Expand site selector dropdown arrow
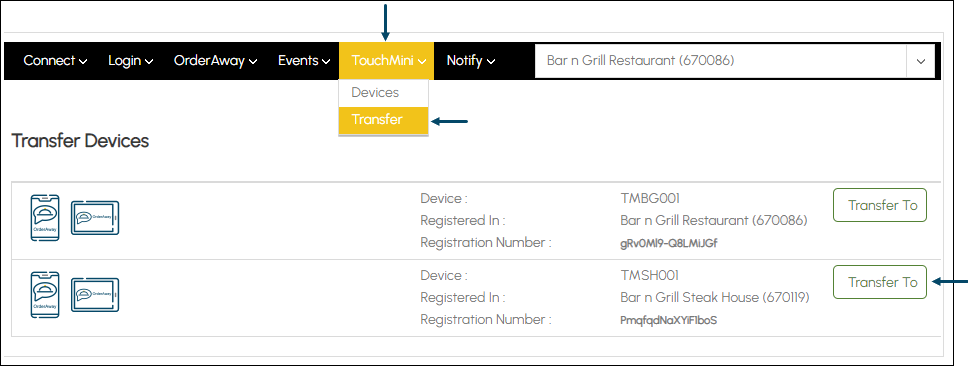The height and width of the screenshot is (366, 968). [x=921, y=61]
